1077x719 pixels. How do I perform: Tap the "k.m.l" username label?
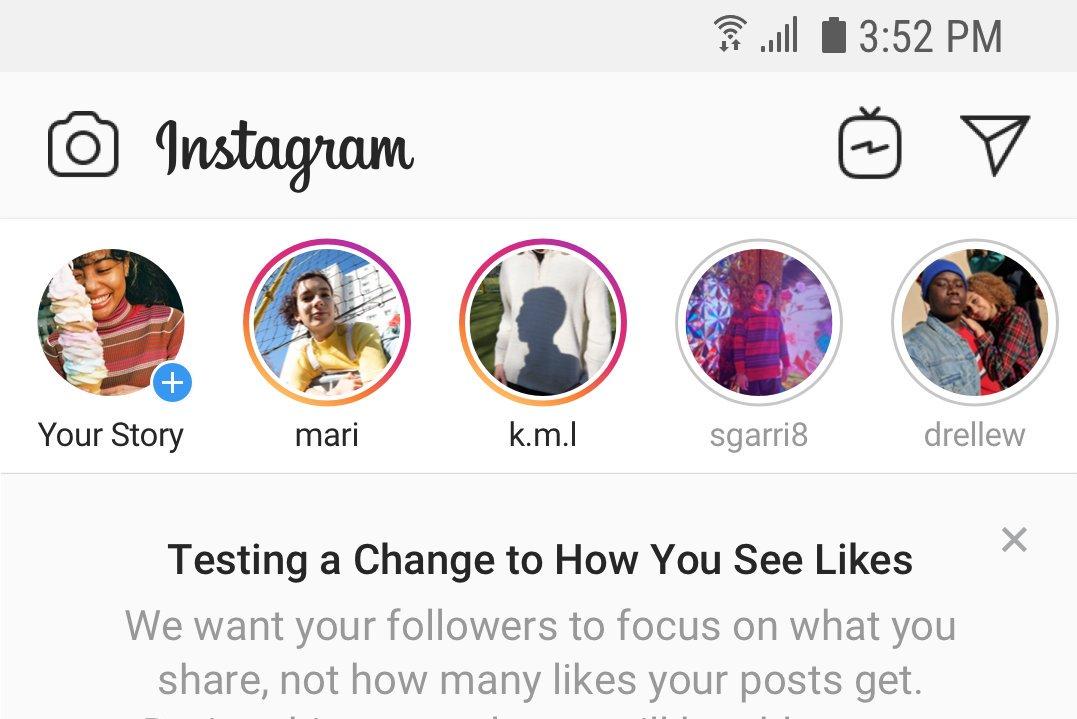coord(543,435)
